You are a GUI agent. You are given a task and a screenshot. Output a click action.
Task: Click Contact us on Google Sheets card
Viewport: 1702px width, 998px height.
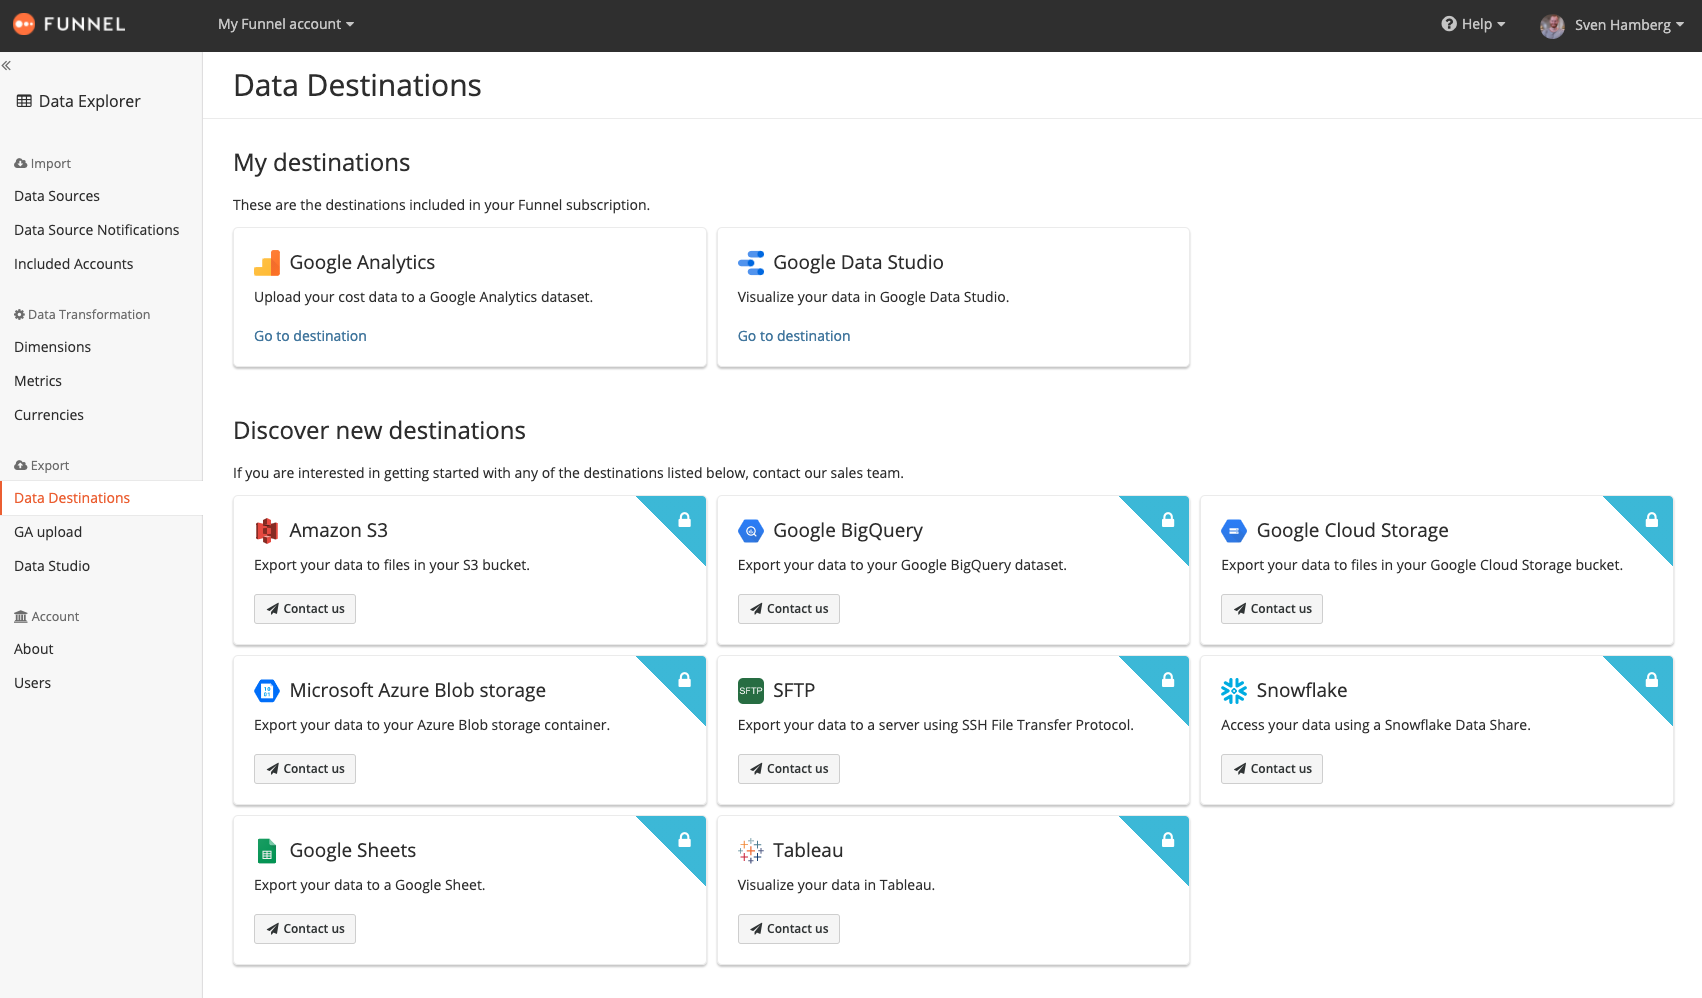point(305,929)
